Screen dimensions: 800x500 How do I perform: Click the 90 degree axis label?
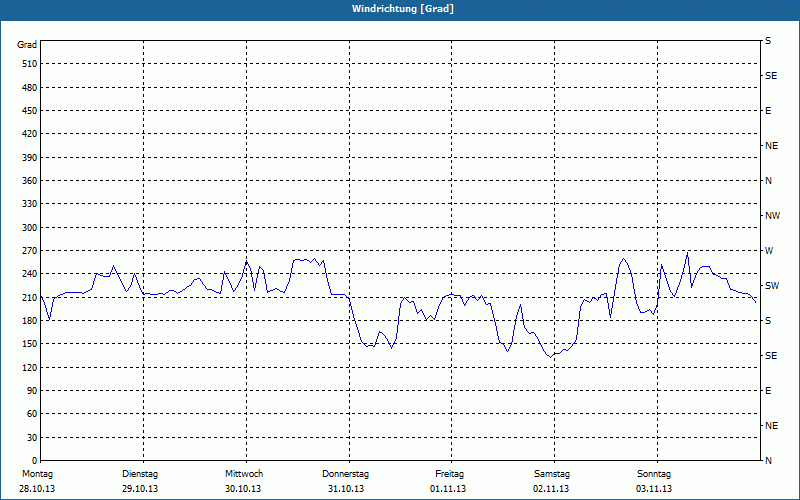coord(32,390)
